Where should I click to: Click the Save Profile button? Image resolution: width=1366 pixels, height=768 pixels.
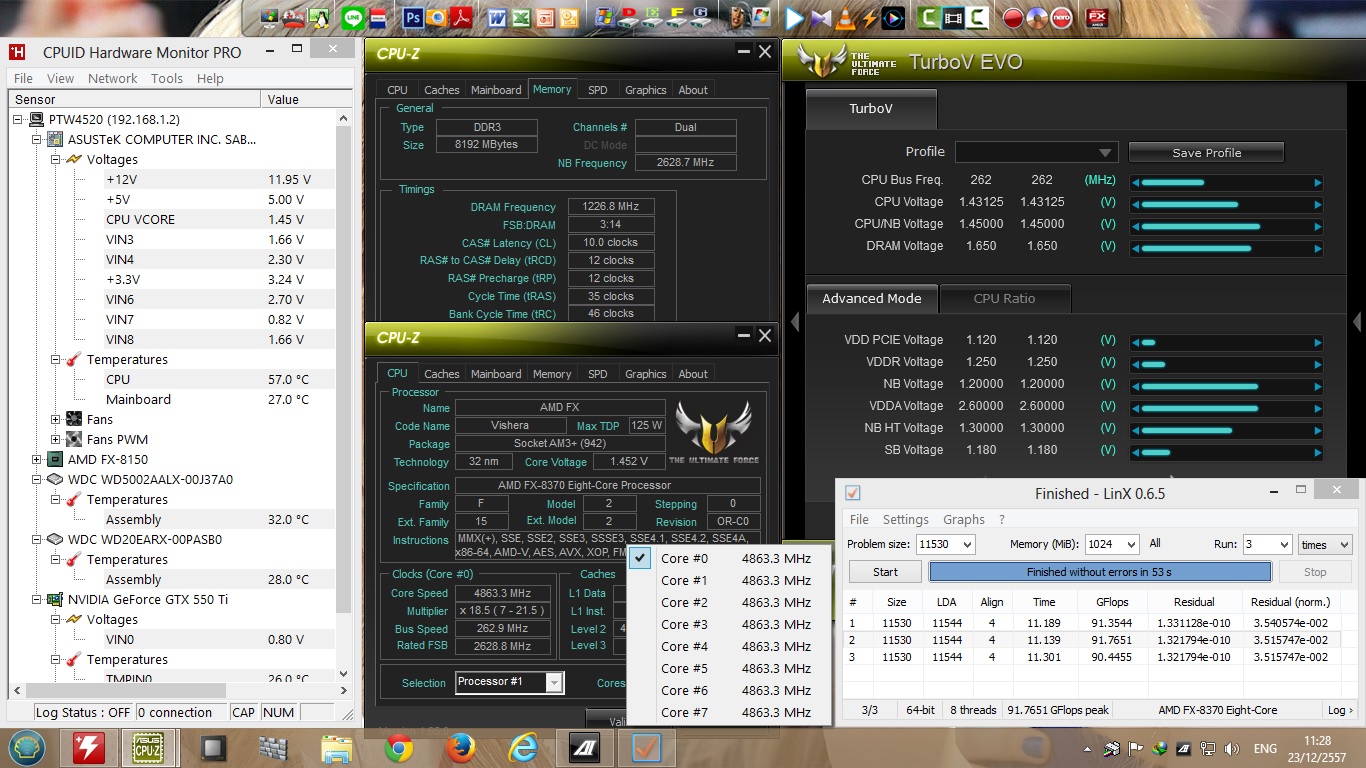tap(1206, 153)
